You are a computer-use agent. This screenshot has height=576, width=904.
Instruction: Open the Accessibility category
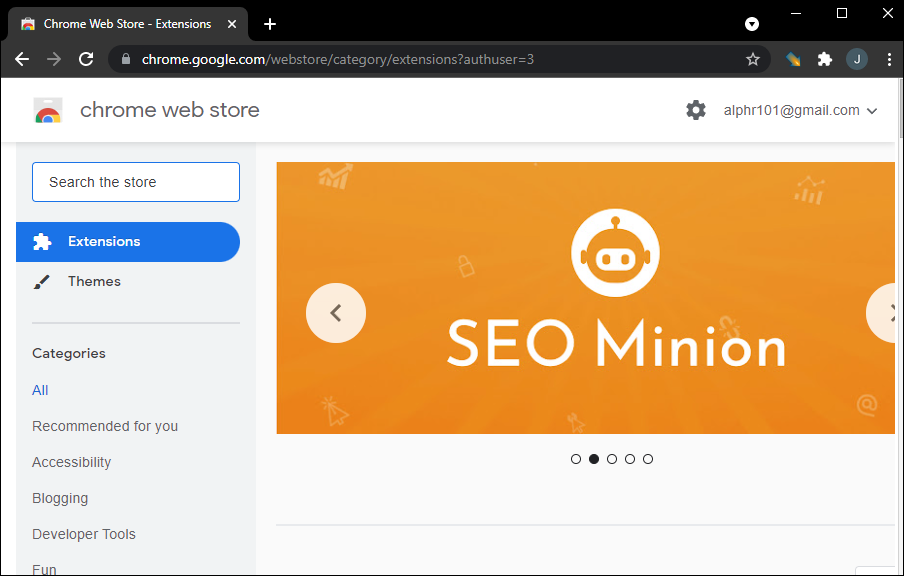pyautogui.click(x=71, y=462)
